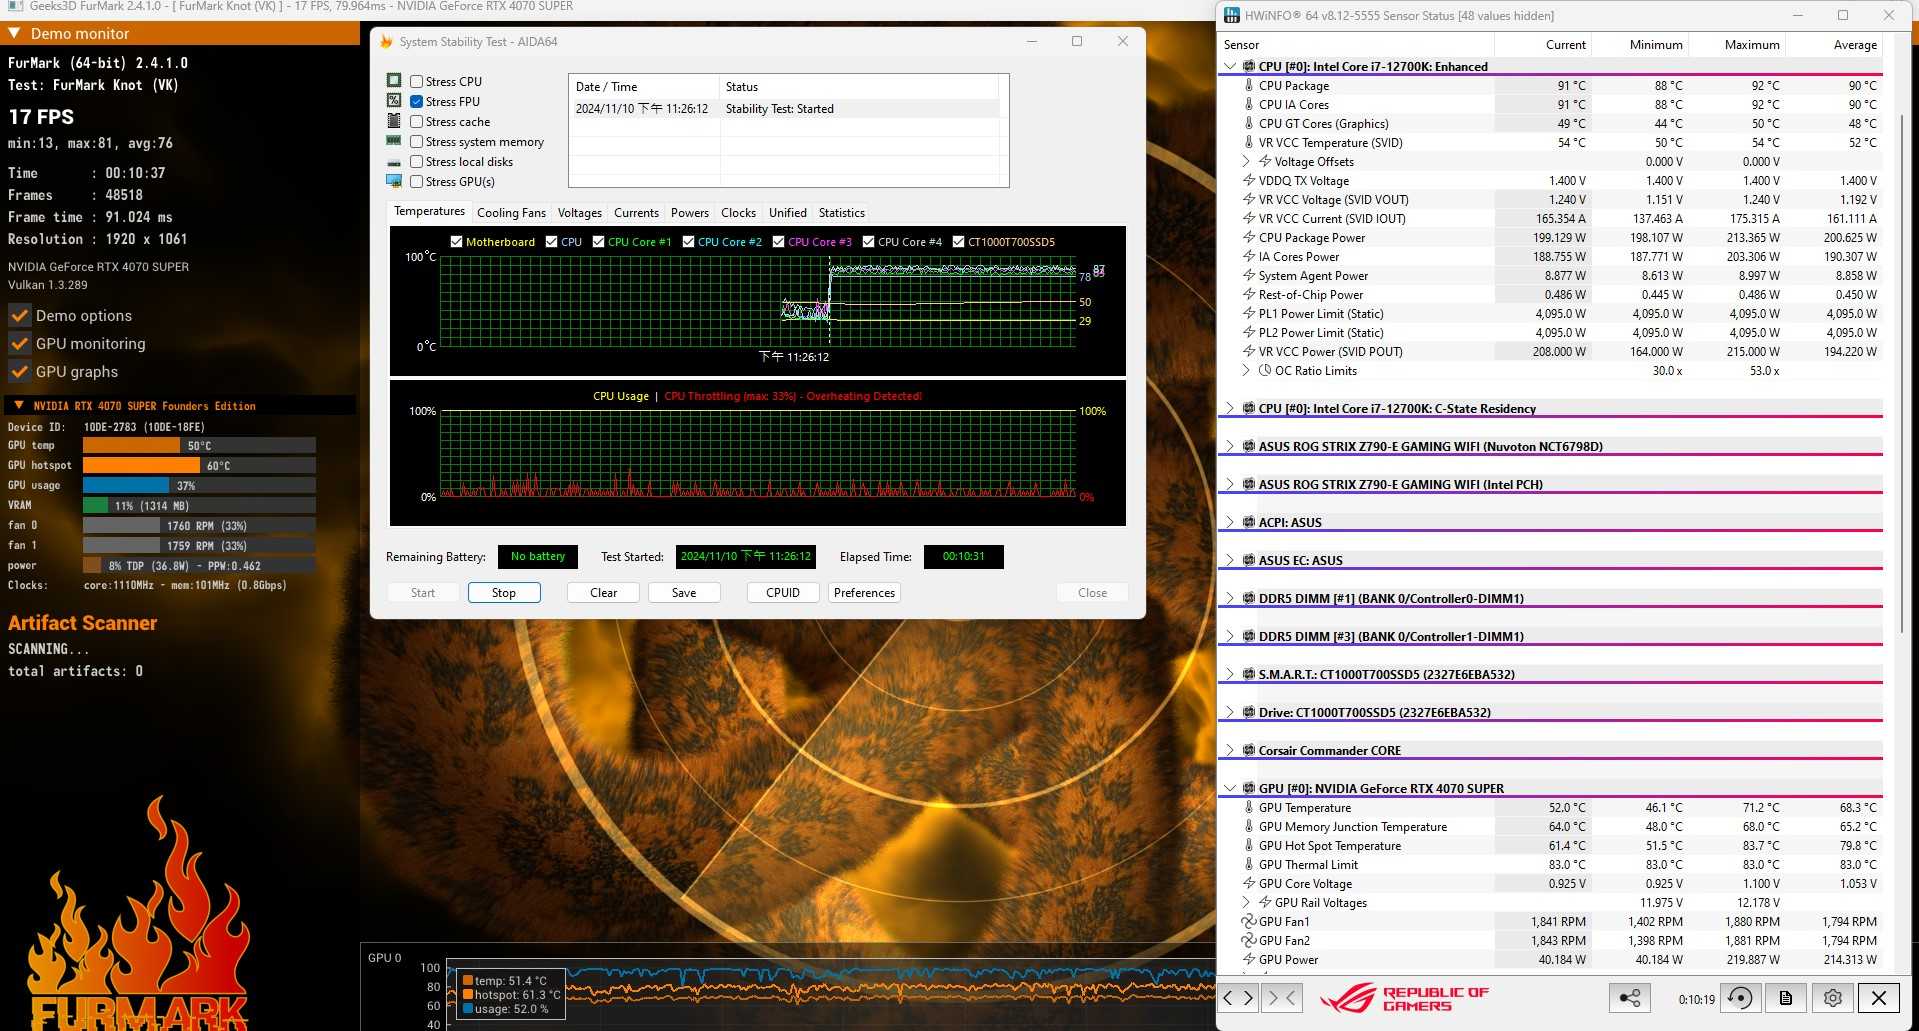Collapse NVIDIA RTX 4070 SUPER Founders Edition section
The width and height of the screenshot is (1919, 1031).
[x=18, y=405]
